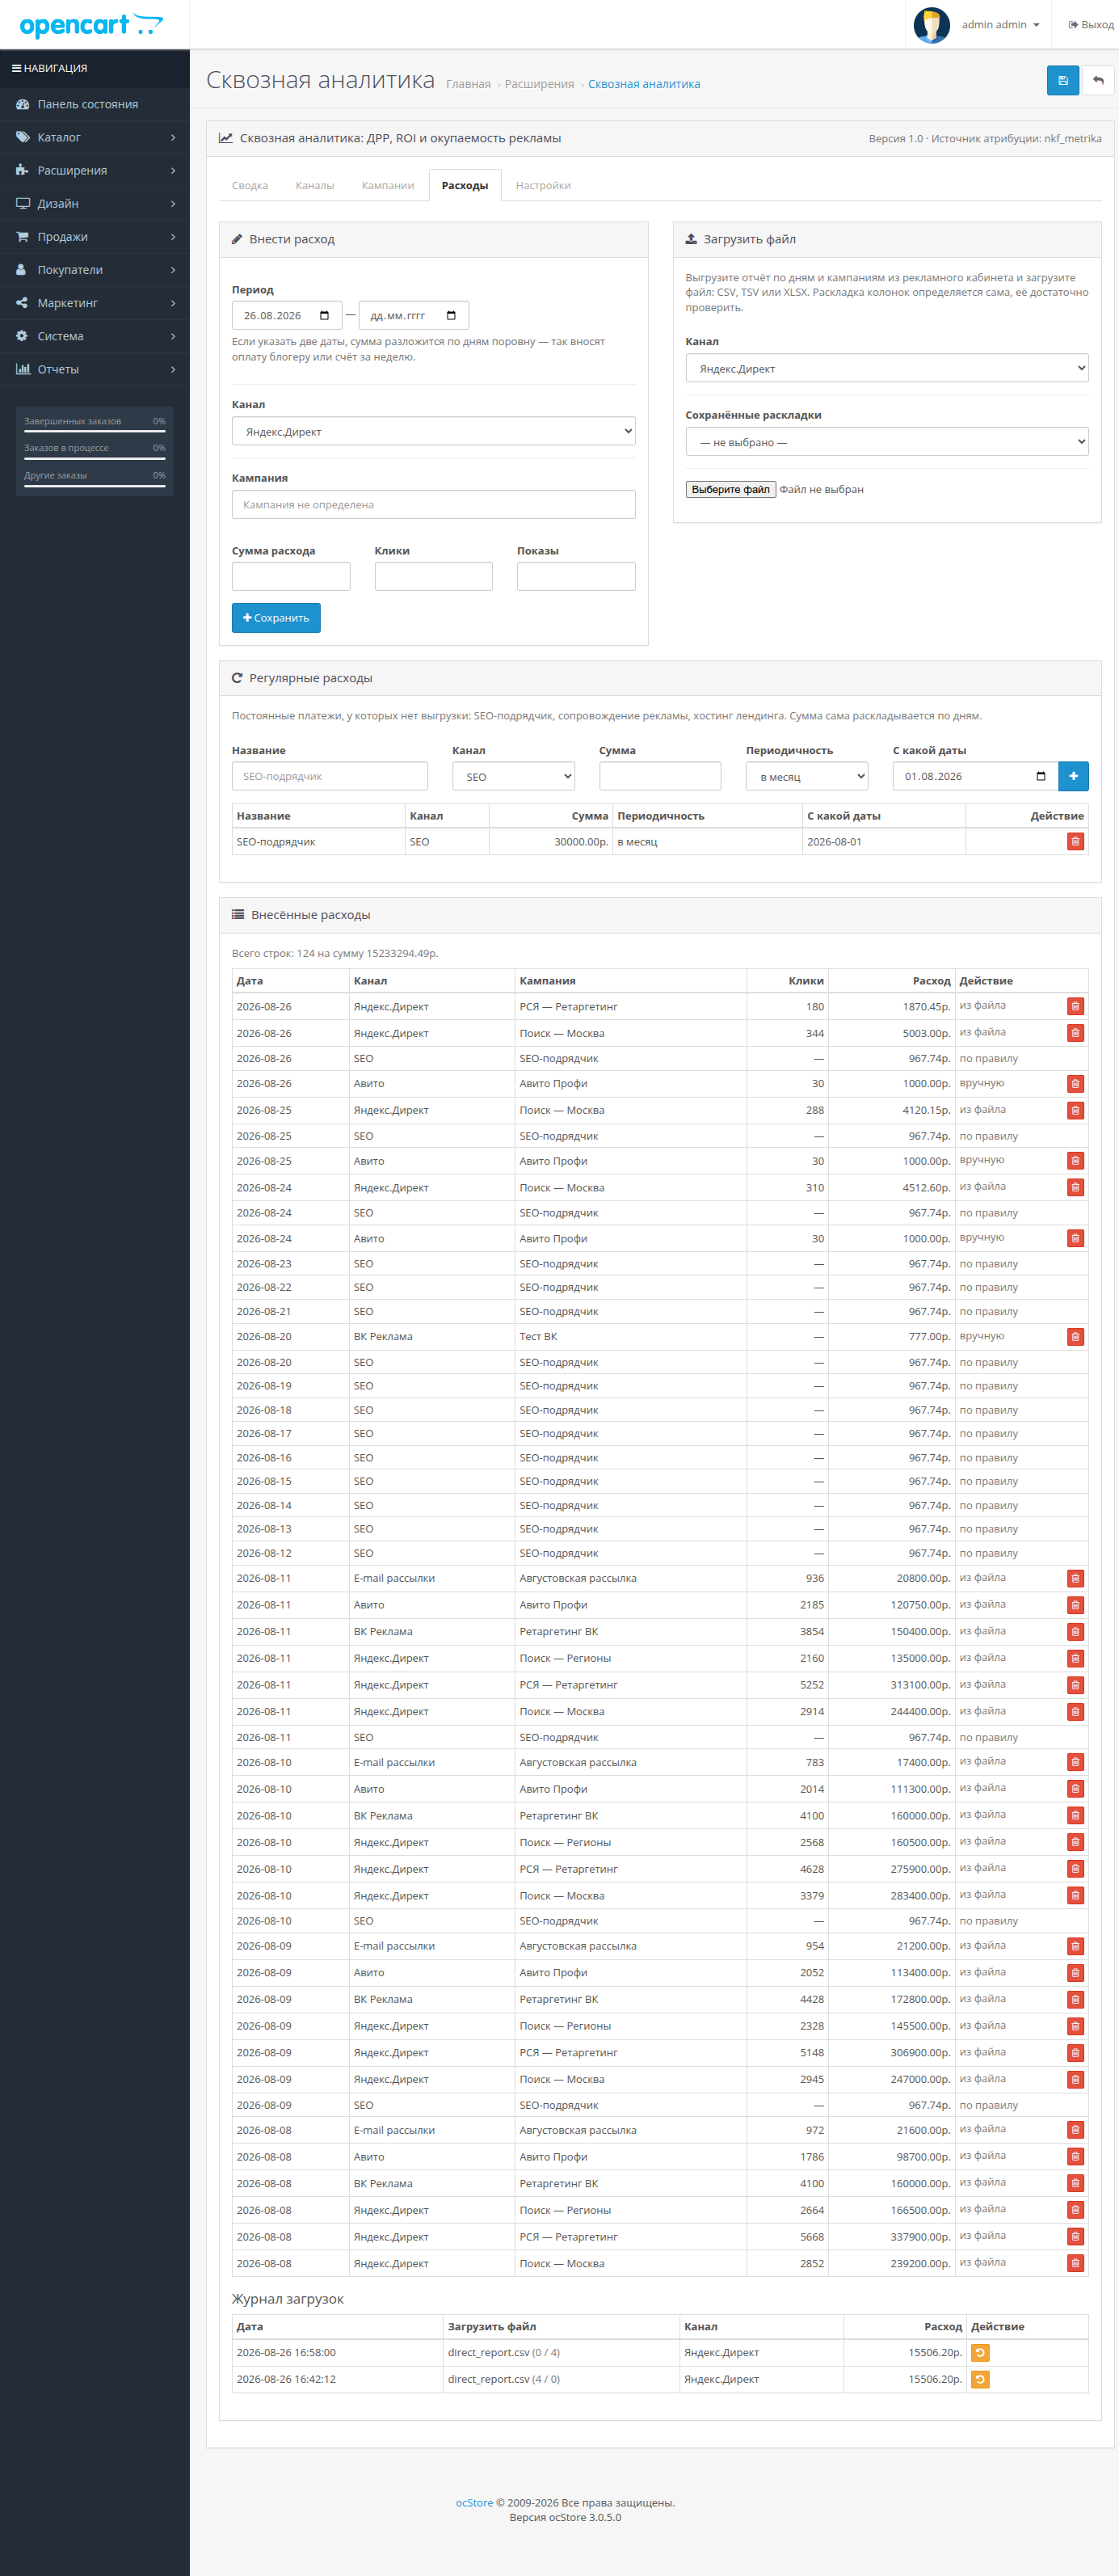This screenshot has height=2576, width=1119.
Task: Click the Завершенных заказов progress bar
Action: coord(95,431)
